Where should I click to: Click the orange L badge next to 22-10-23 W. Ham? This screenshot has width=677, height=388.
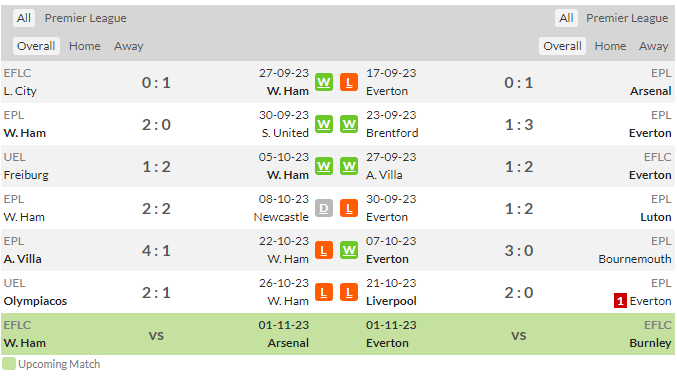(324, 250)
